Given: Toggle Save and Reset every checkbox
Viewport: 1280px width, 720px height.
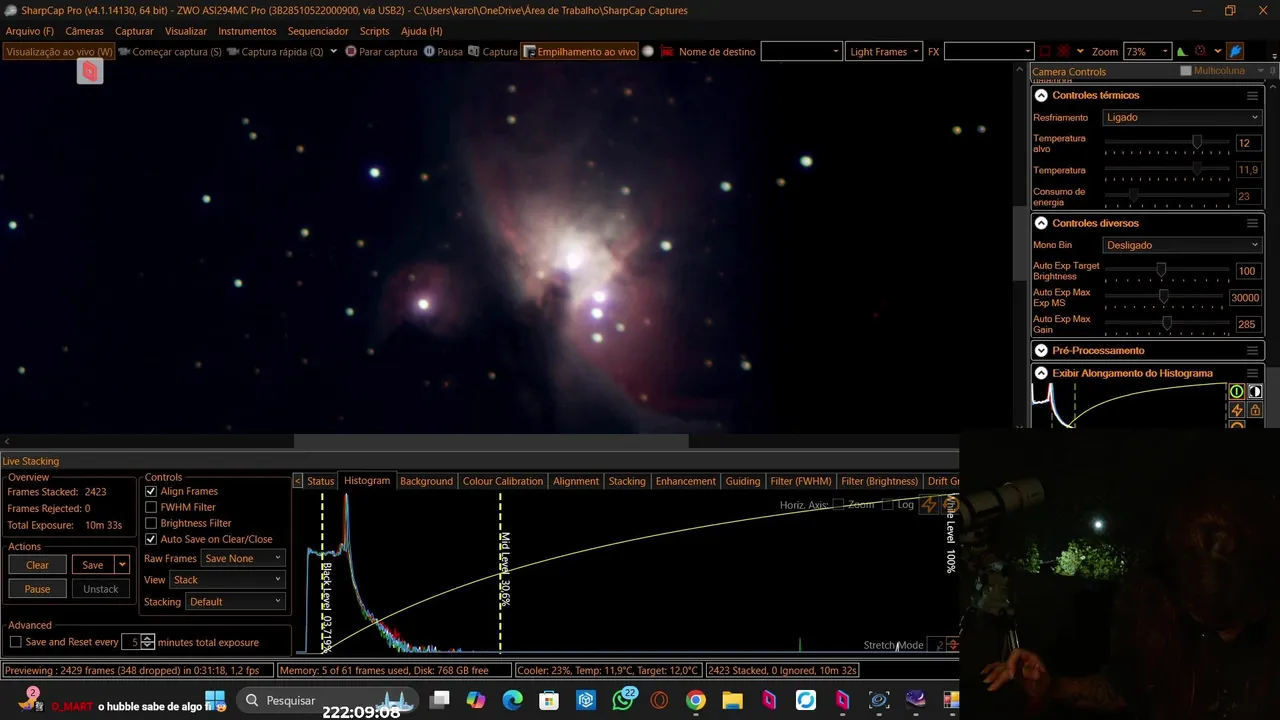Looking at the screenshot, I should point(15,642).
